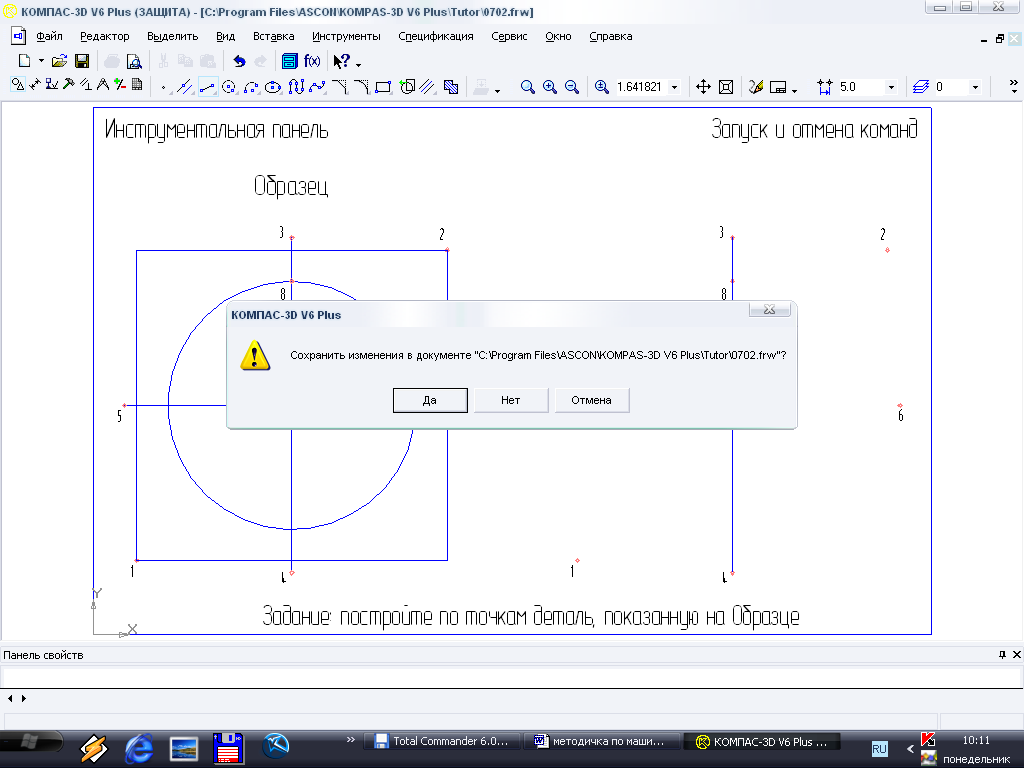Open the Инструменты menu
Screen dimensions: 1024x768
click(346, 37)
